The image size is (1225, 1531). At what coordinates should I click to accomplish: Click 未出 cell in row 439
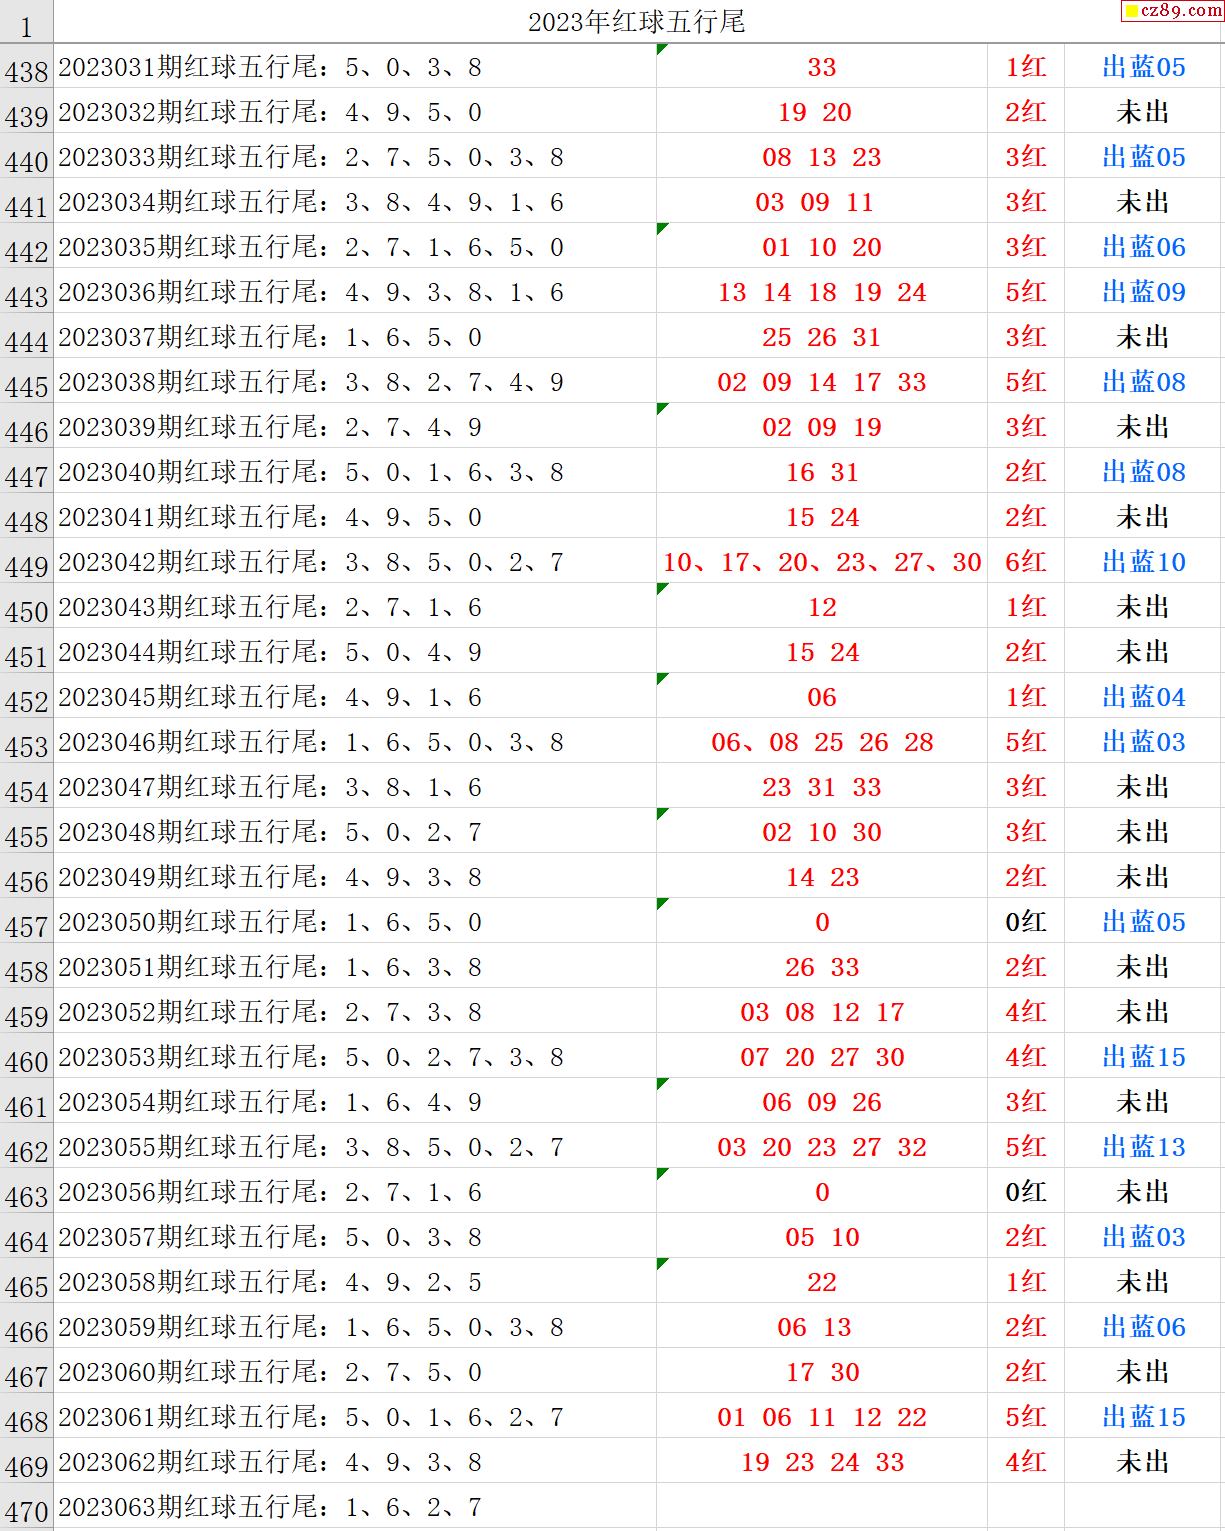pyautogui.click(x=1143, y=112)
